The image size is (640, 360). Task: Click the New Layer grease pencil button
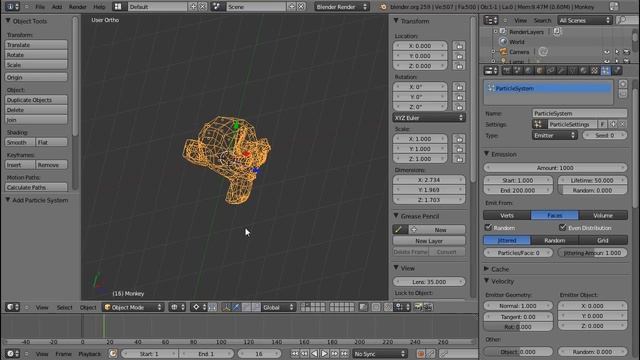tap(429, 241)
